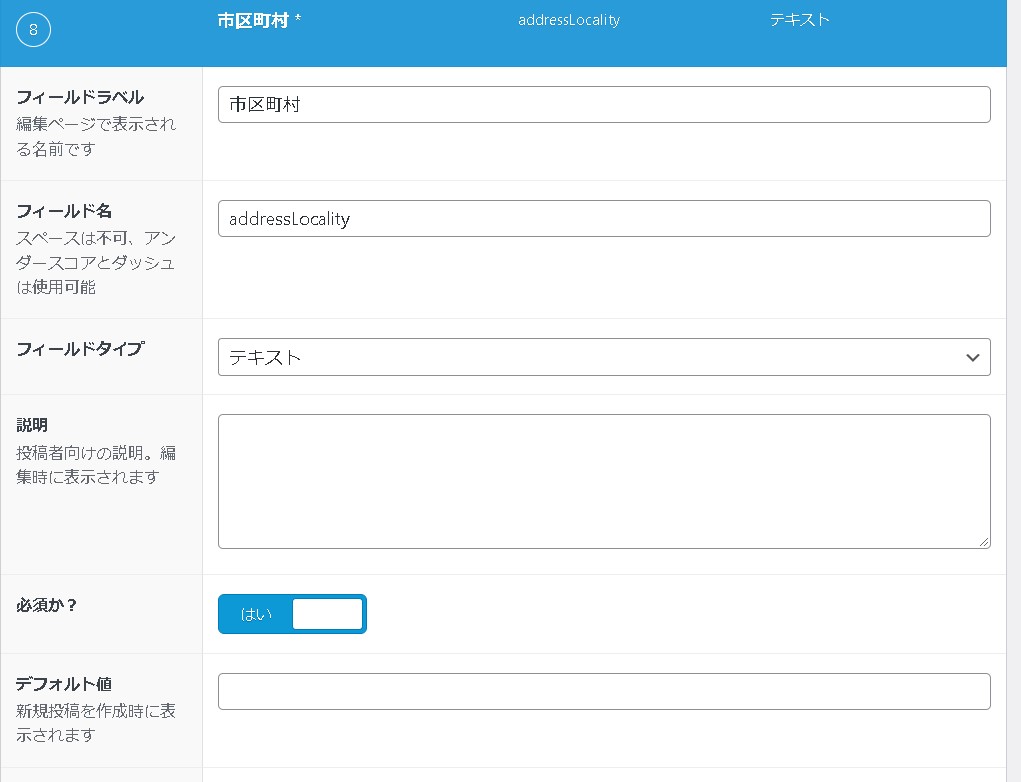Click the 必須か？ label text
Screen dimensions: 1021x782
[x=47, y=605]
